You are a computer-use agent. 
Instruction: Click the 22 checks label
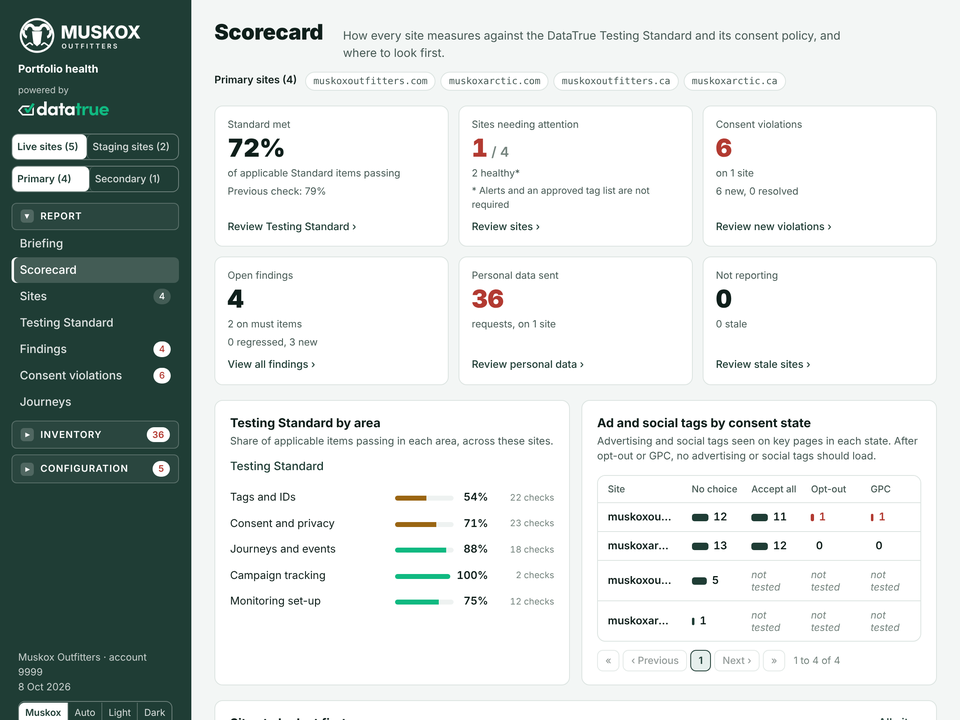pyautogui.click(x=531, y=498)
